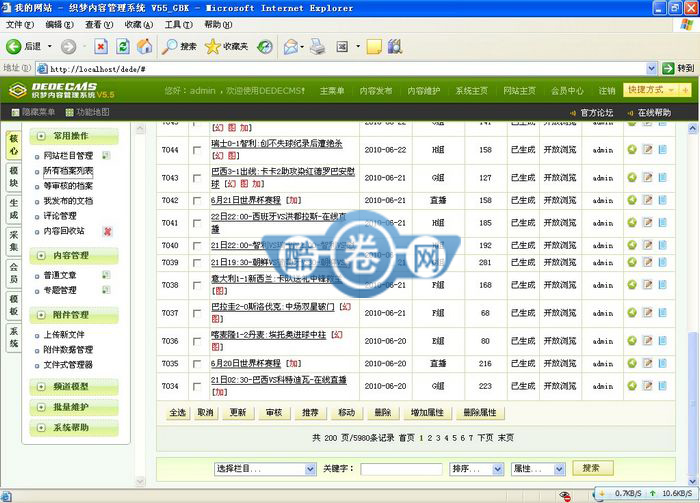Click the Mail envelope icon
The image size is (700, 503).
291,46
